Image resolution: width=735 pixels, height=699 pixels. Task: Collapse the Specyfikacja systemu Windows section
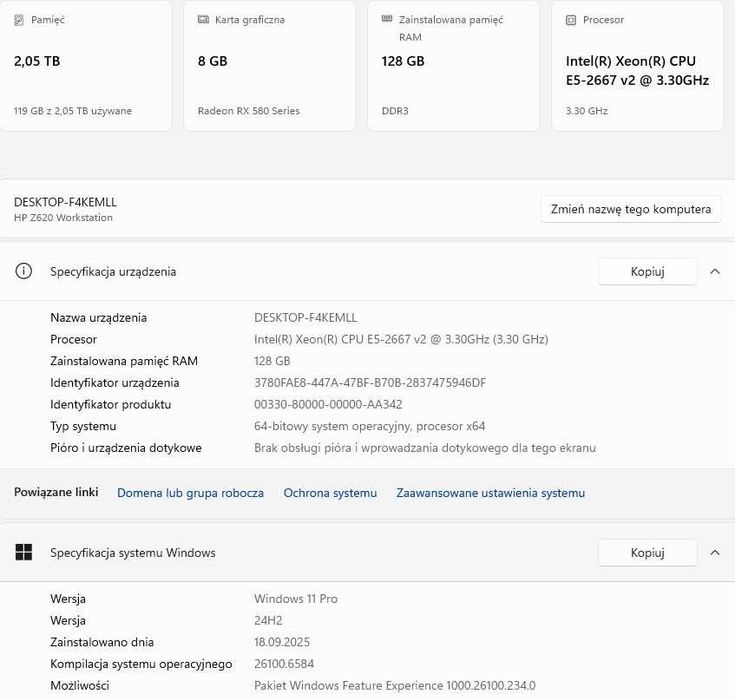tap(714, 552)
